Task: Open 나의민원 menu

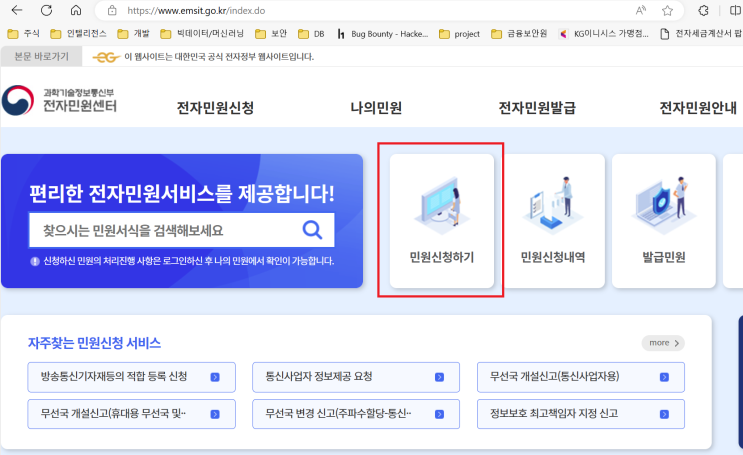Action: click(x=376, y=108)
